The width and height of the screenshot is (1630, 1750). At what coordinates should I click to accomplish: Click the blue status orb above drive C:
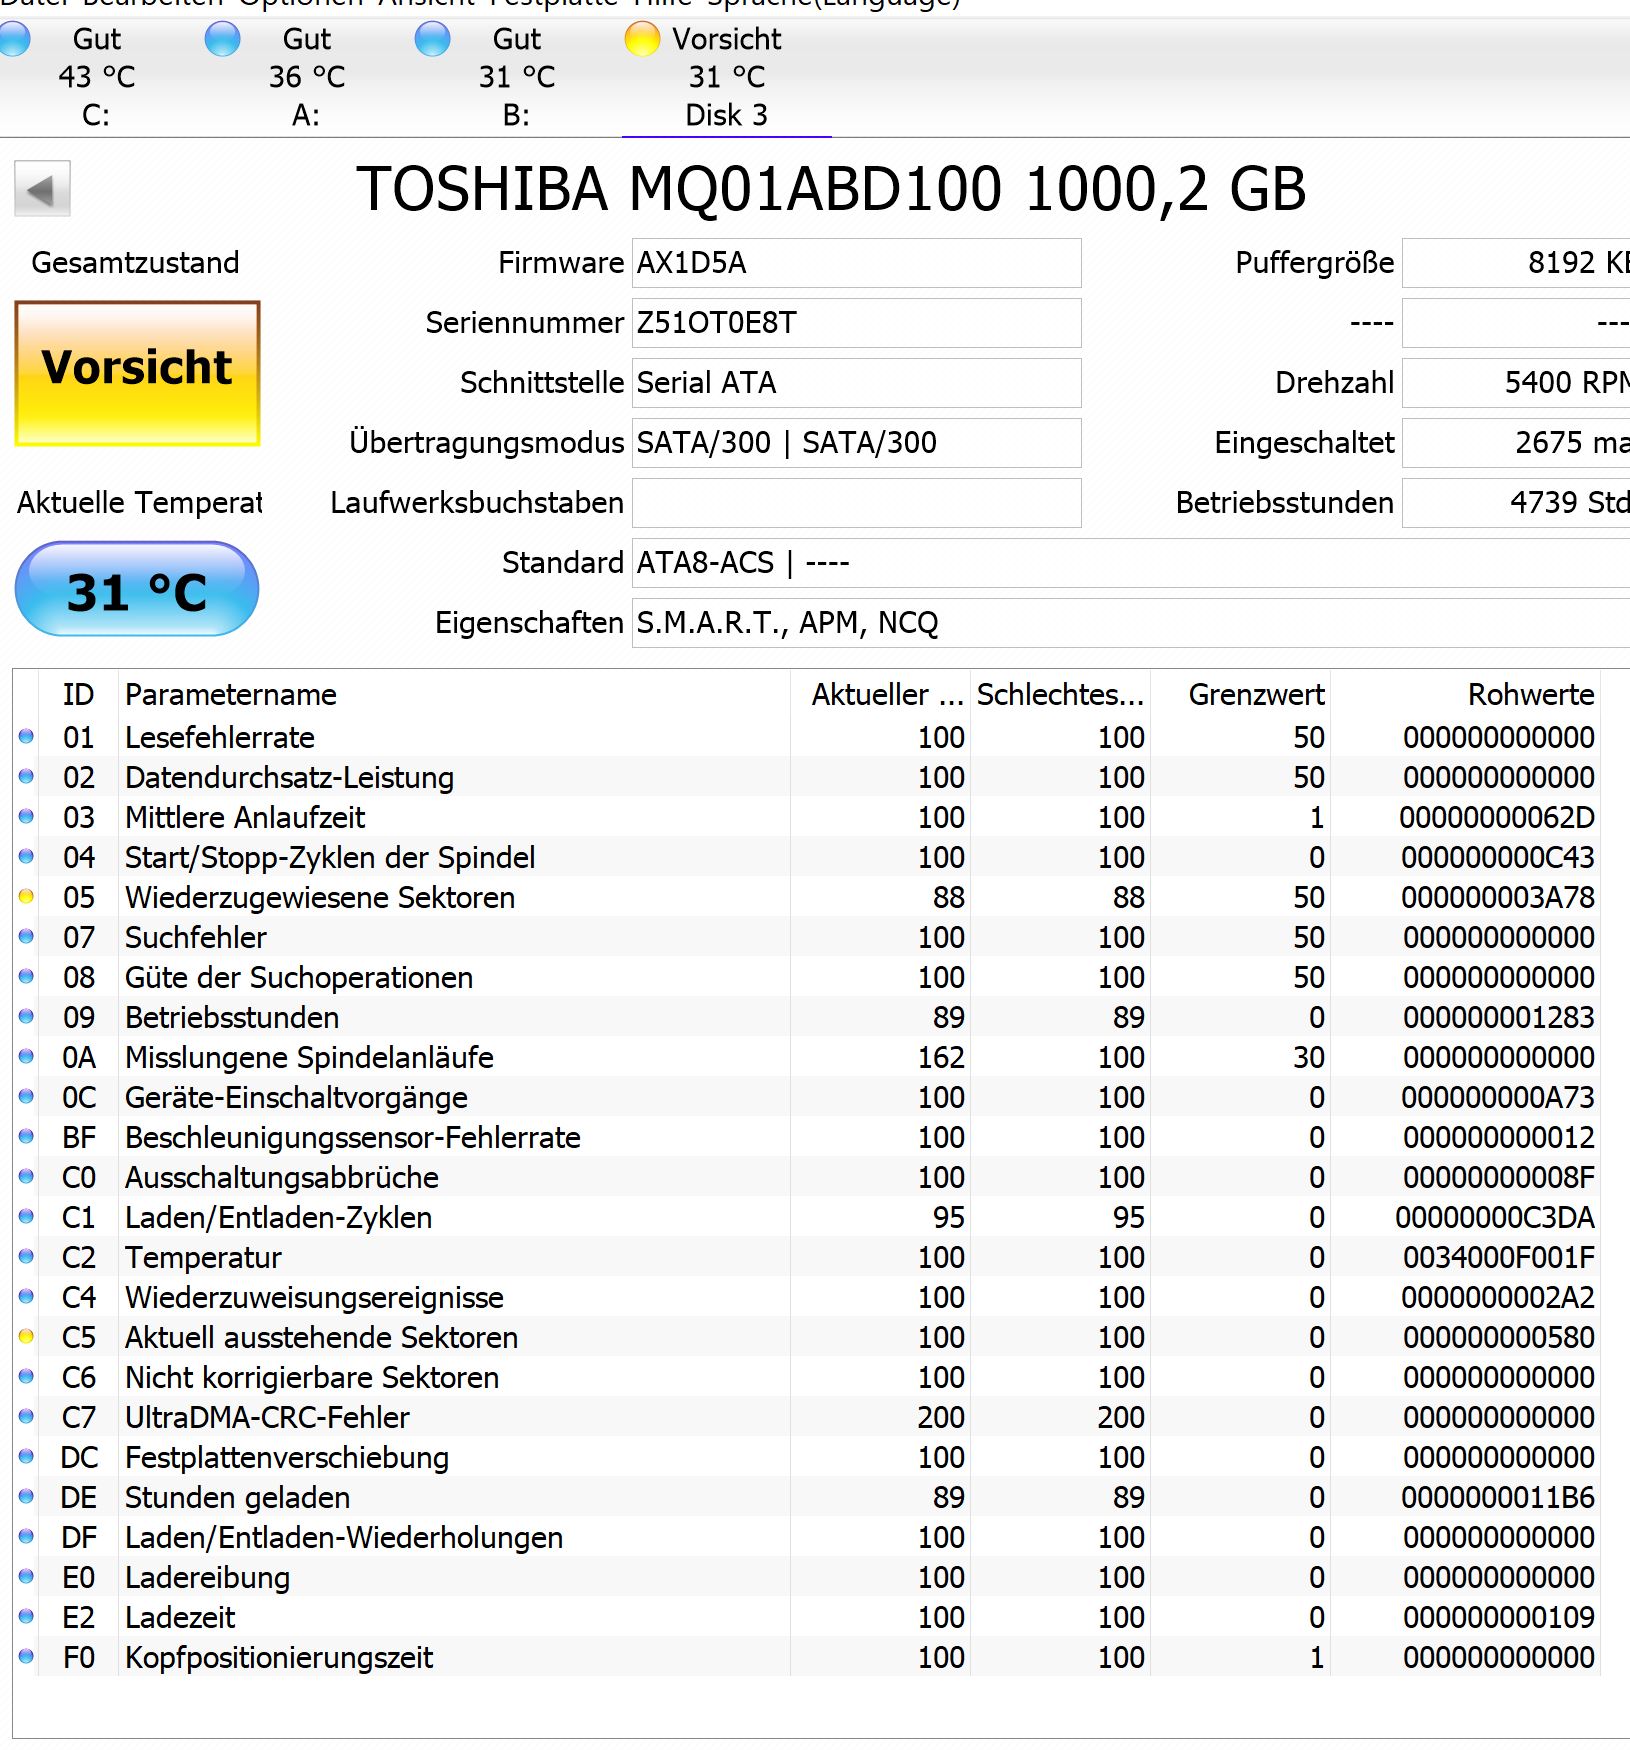click(x=13, y=39)
